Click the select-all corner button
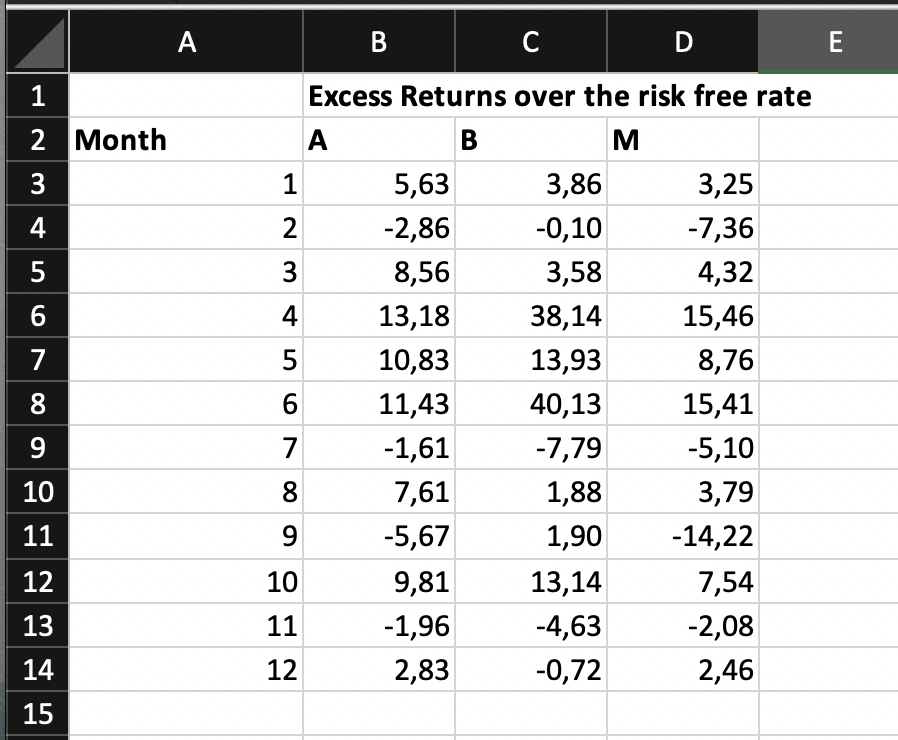Image resolution: width=898 pixels, height=740 pixels. (x=35, y=42)
